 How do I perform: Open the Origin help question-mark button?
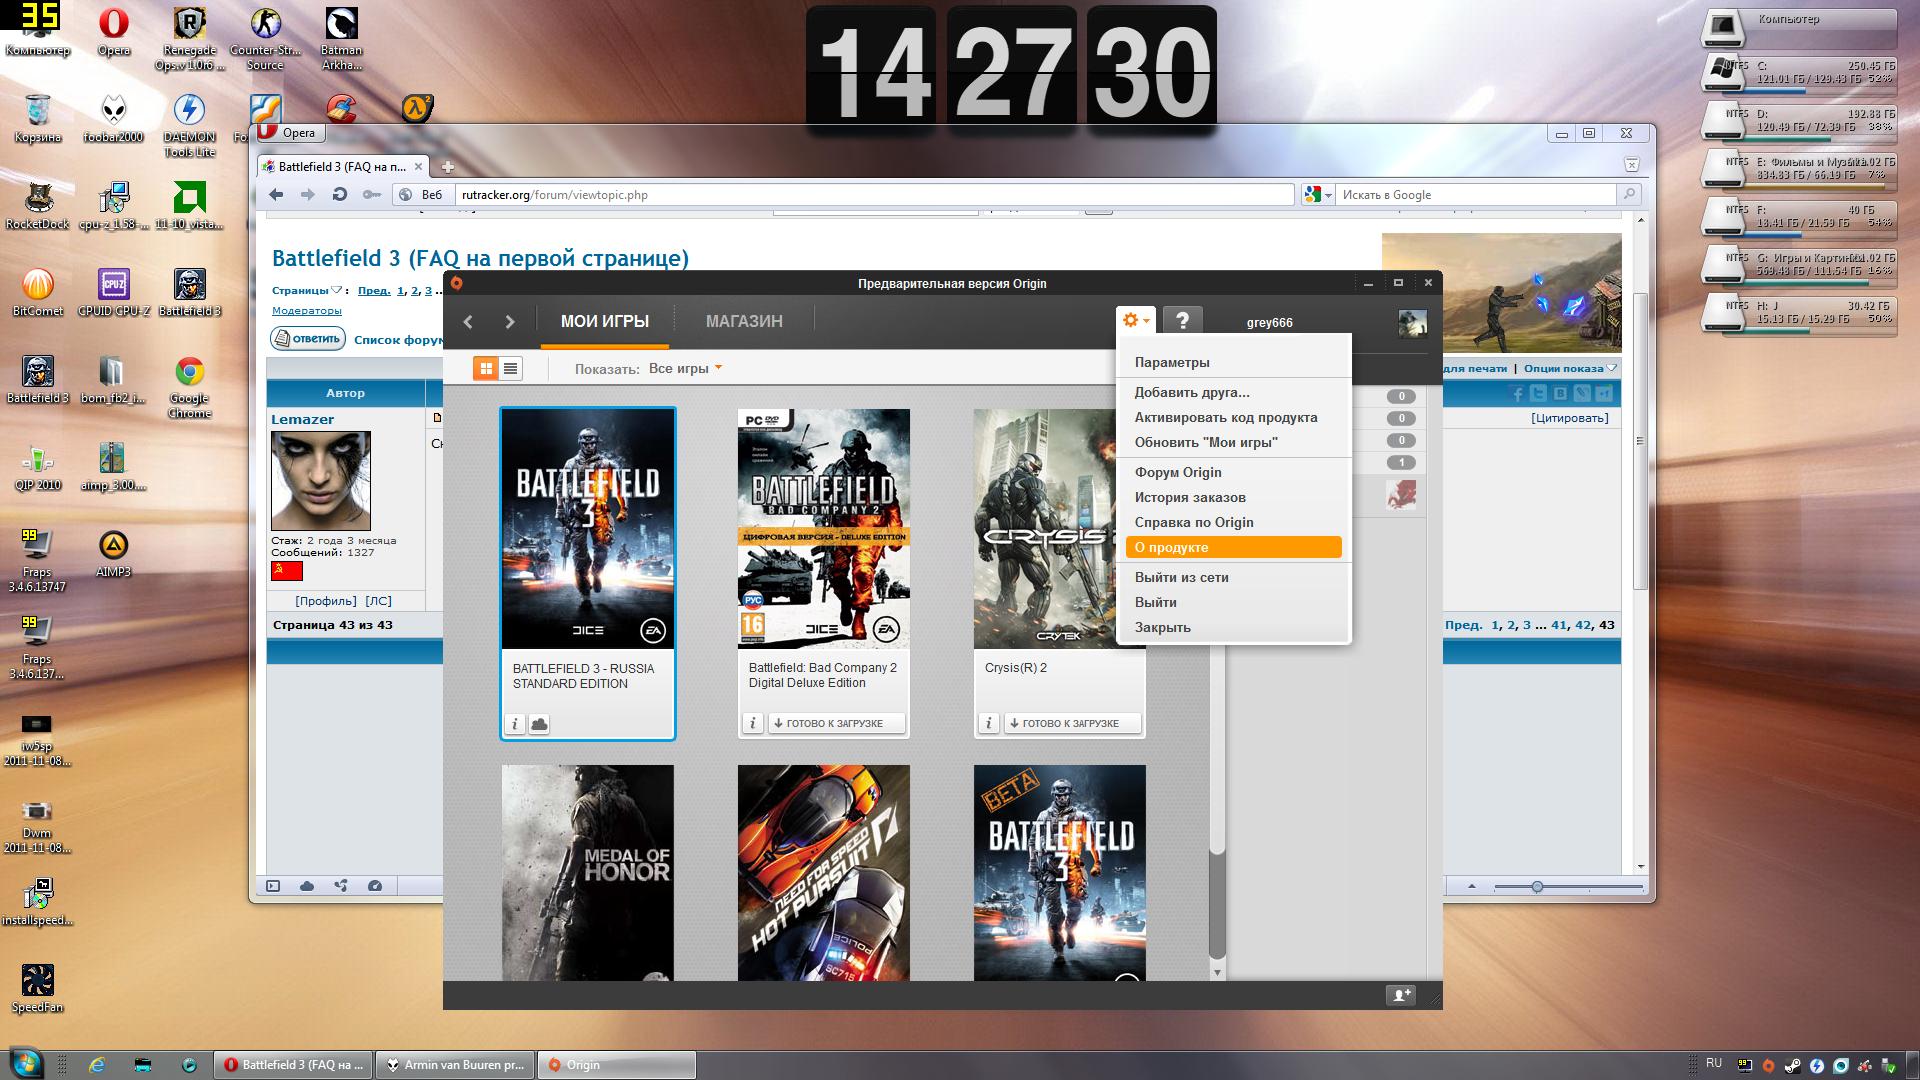1182,321
